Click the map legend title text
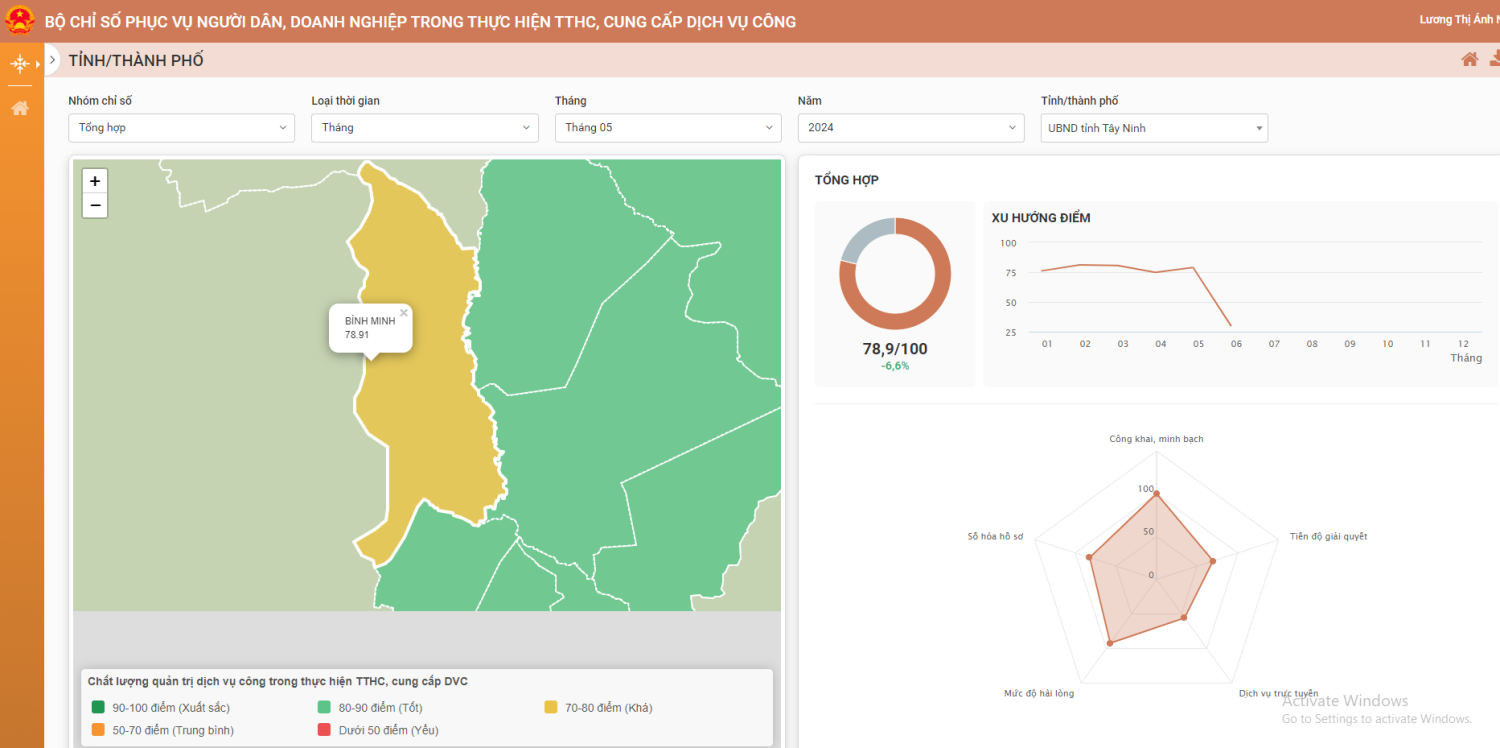This screenshot has height=748, width=1500. point(278,681)
